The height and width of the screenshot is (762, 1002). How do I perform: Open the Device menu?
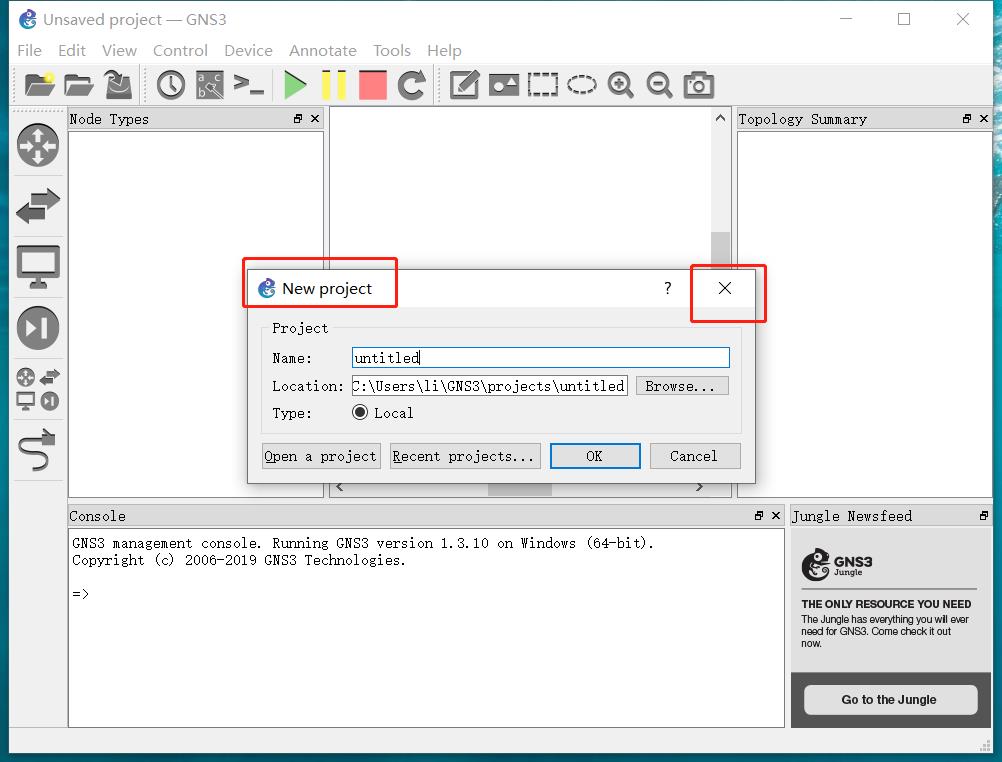249,51
